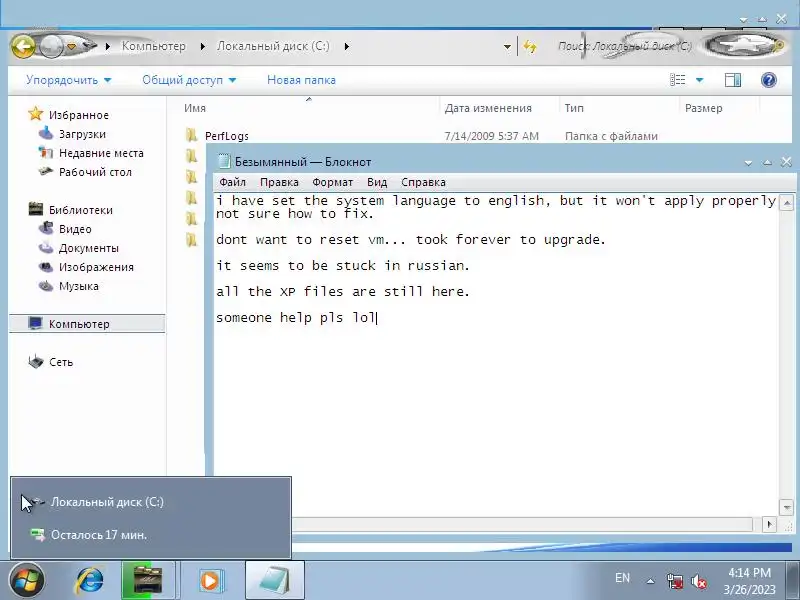Switch to Notepad taskbar button

(274, 580)
